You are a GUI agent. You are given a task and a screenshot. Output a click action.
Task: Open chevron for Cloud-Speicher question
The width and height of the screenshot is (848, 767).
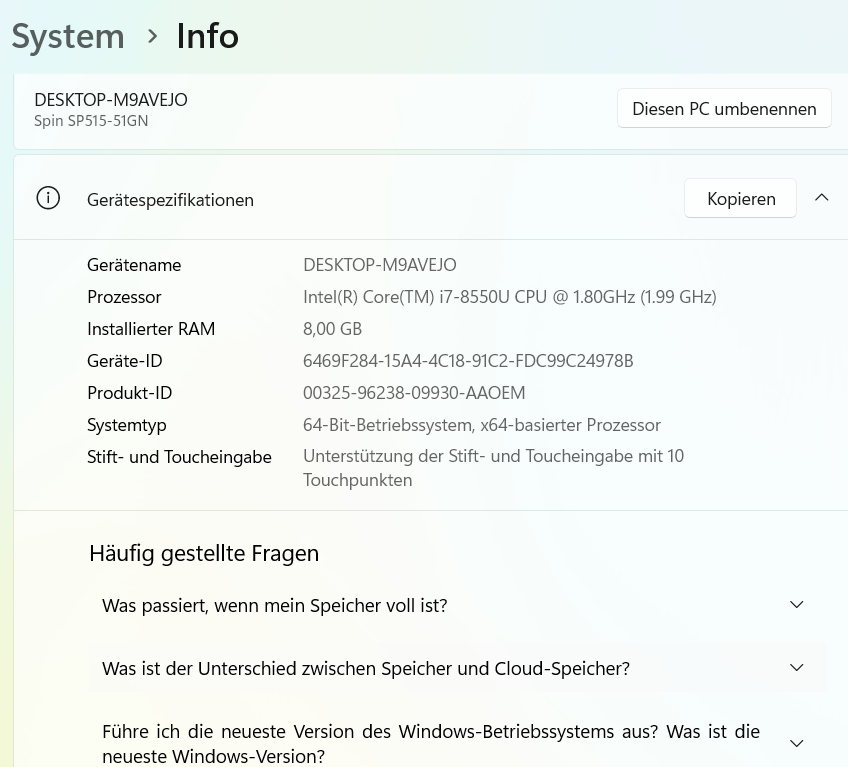(797, 667)
